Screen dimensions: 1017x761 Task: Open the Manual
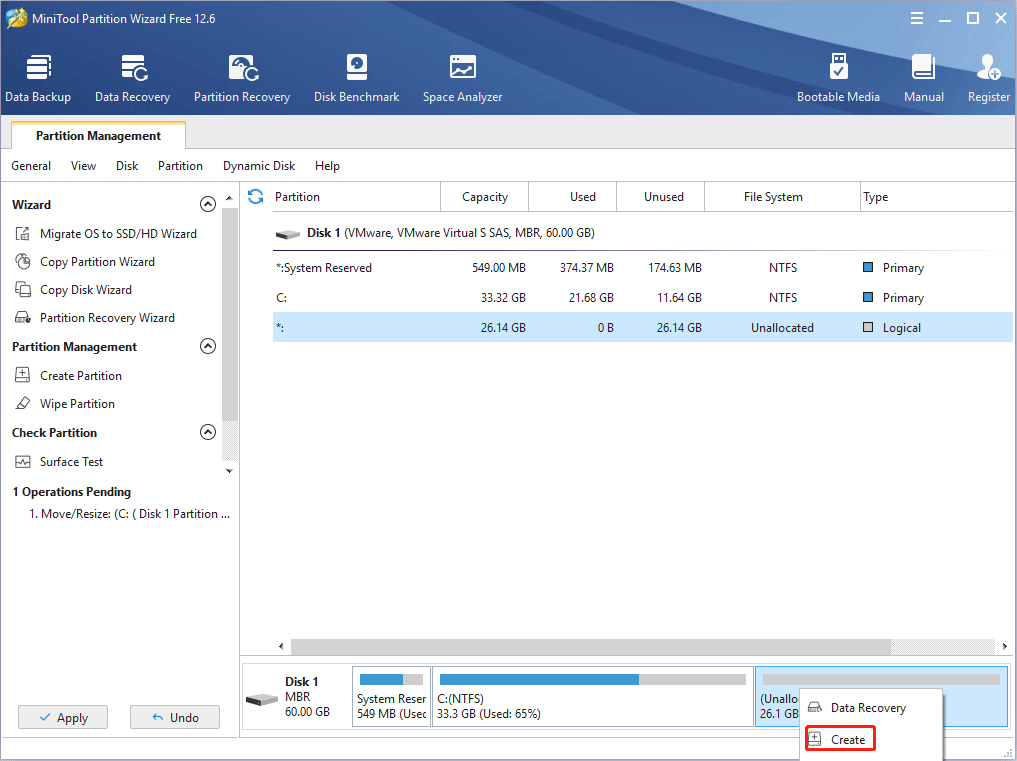924,79
